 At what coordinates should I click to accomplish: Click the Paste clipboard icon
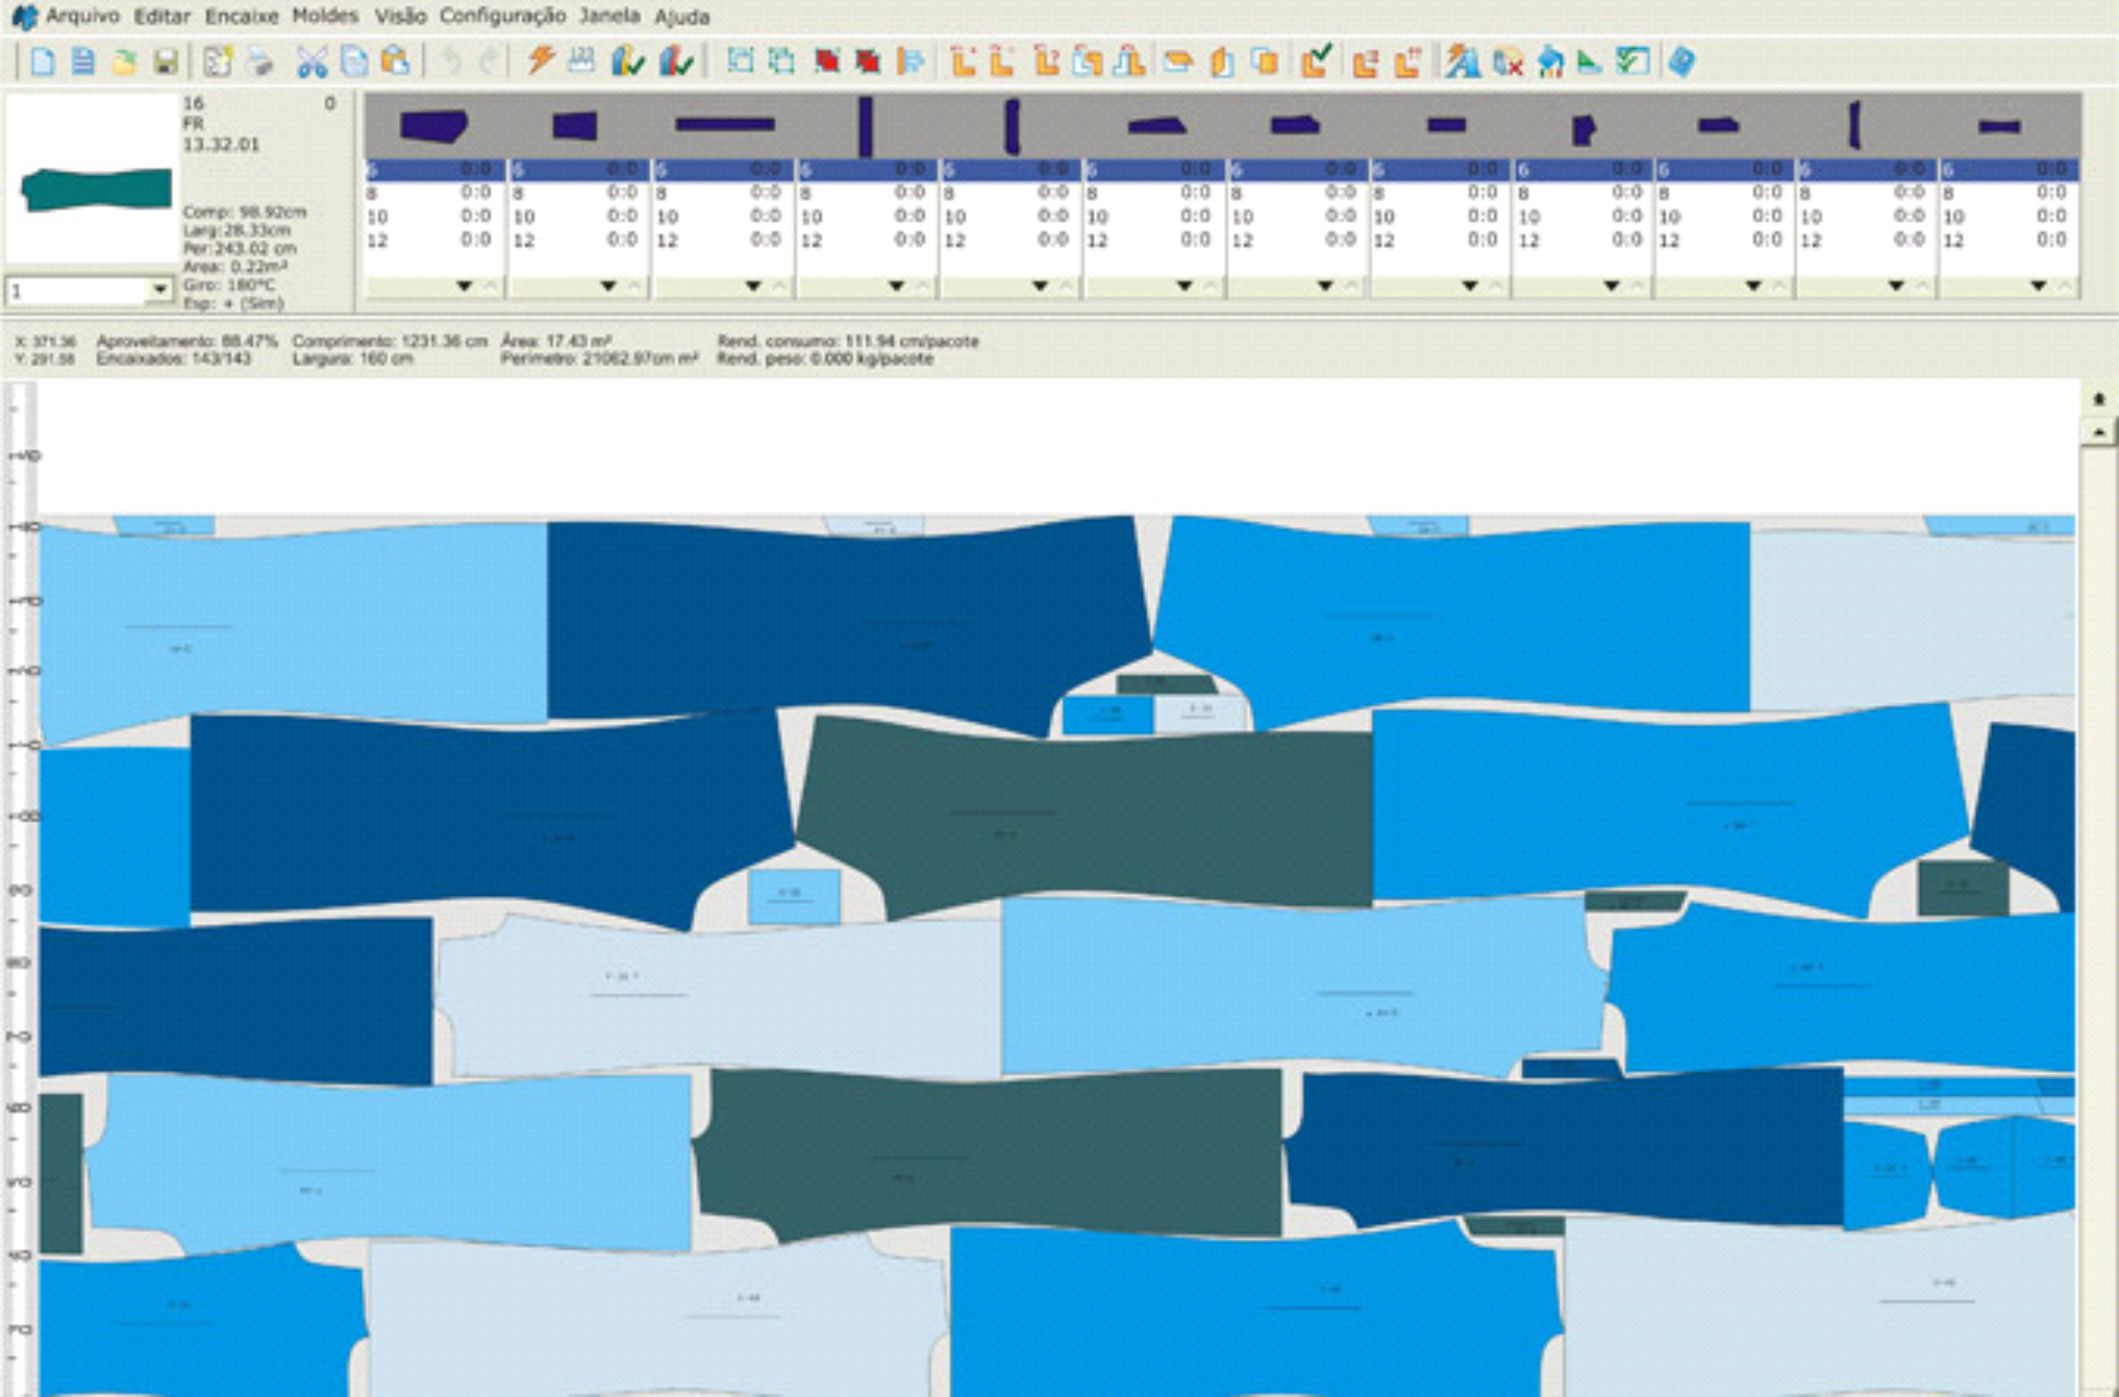click(396, 62)
